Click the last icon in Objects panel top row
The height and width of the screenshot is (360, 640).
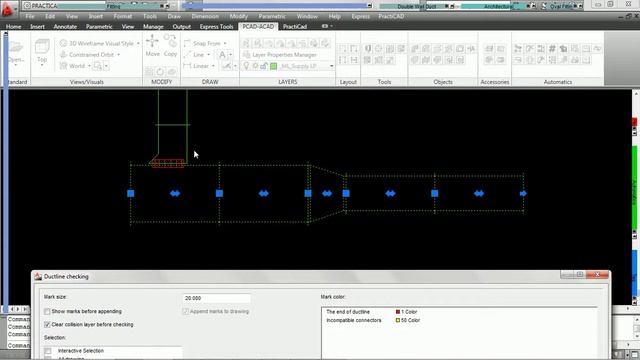[471, 49]
